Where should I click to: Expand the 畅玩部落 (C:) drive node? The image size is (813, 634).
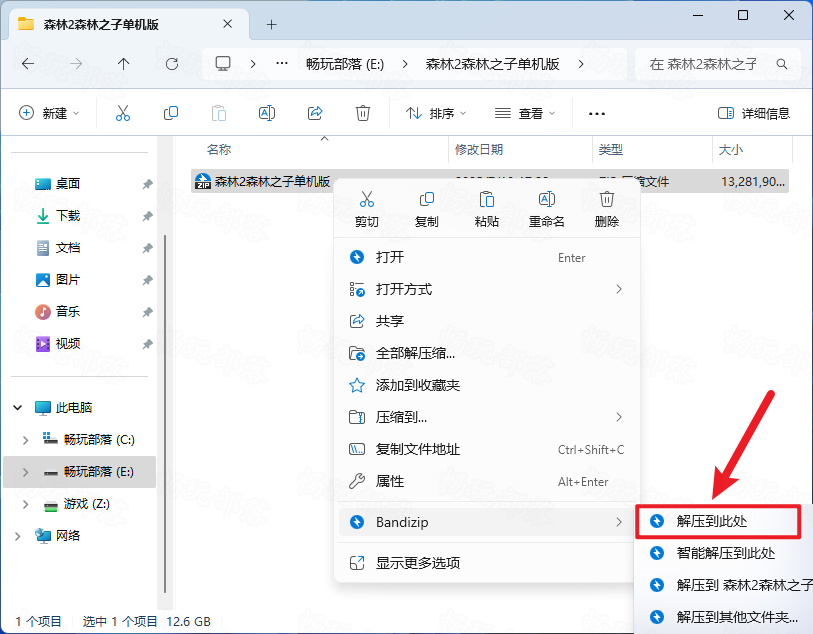click(25, 440)
